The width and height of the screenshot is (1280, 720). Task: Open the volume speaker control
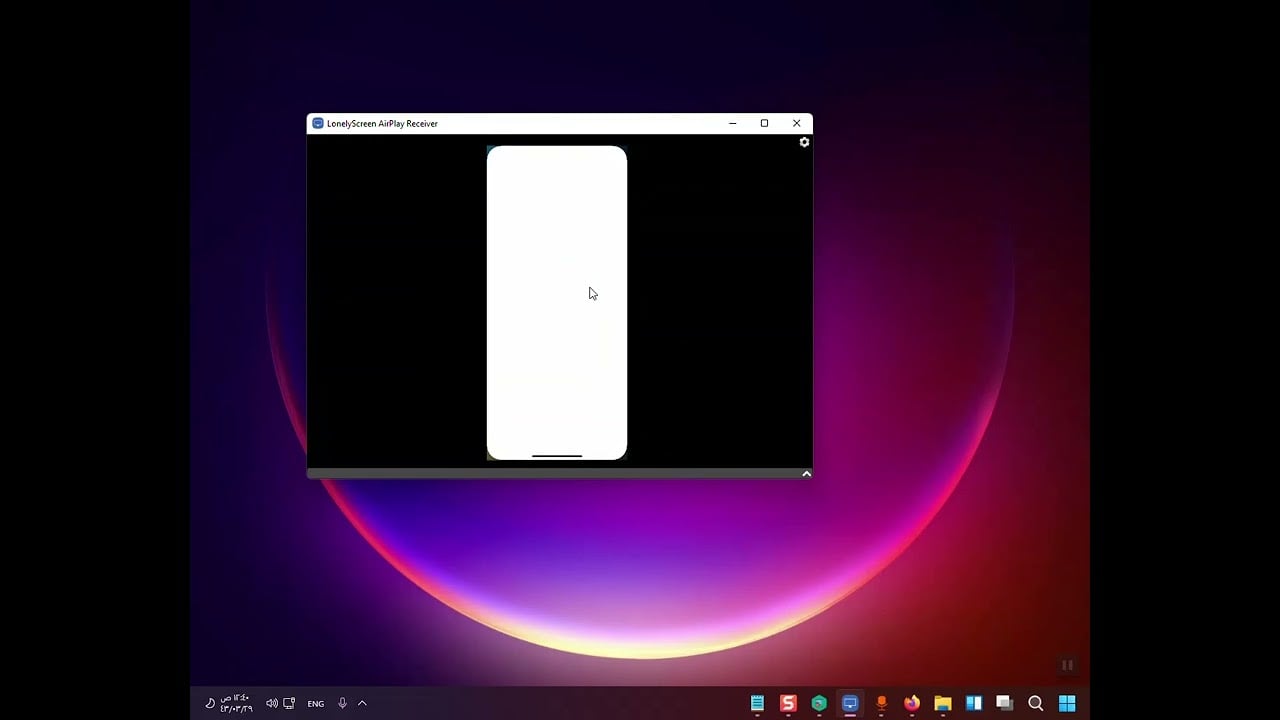click(x=271, y=703)
